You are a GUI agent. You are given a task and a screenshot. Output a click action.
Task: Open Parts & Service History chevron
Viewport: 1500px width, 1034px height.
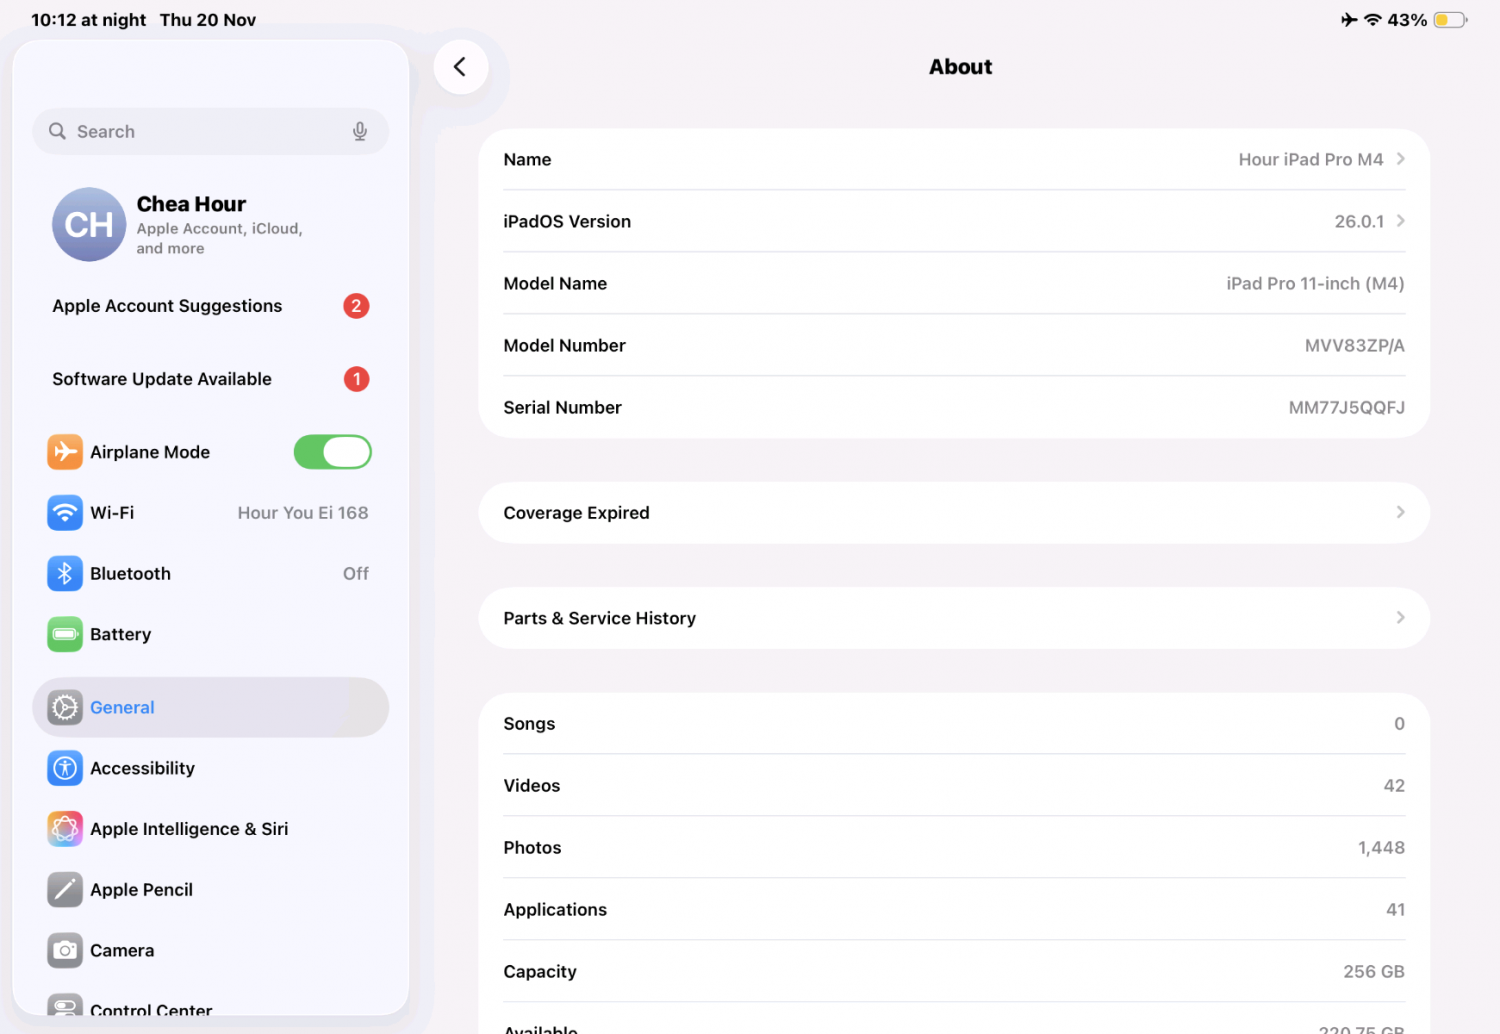tap(1400, 618)
